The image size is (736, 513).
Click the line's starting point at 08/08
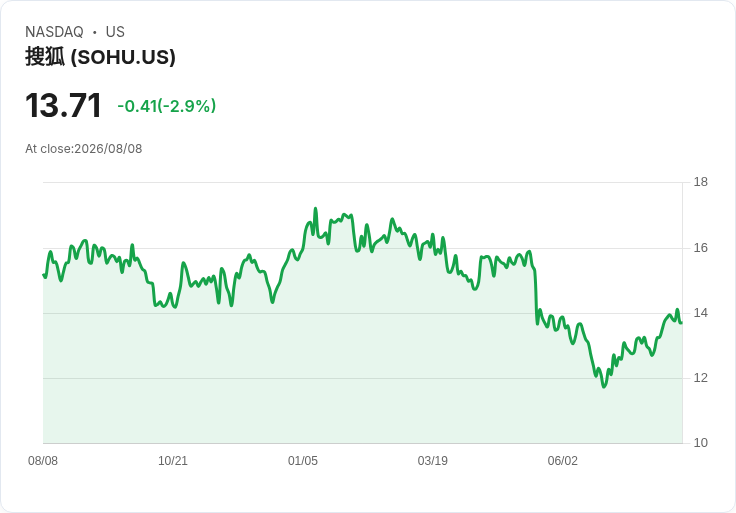tap(43, 275)
